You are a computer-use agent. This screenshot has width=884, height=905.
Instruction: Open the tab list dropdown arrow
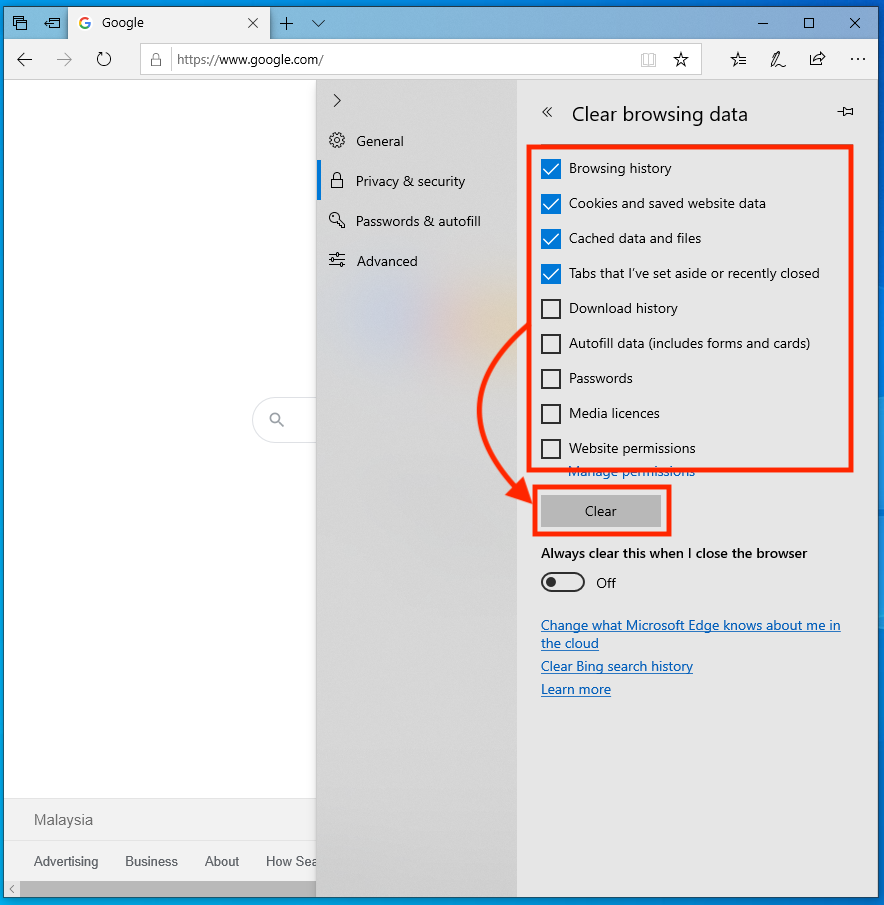(x=318, y=23)
